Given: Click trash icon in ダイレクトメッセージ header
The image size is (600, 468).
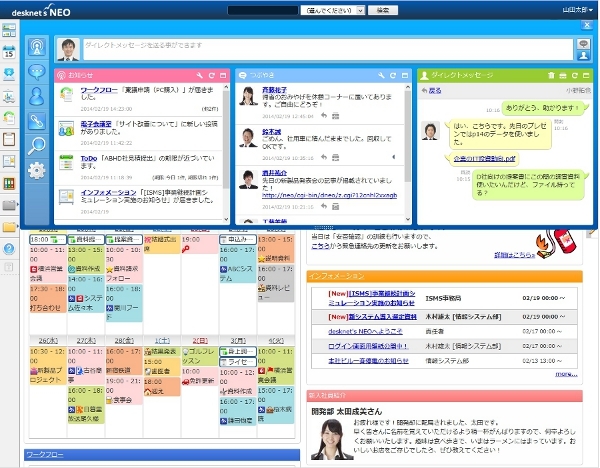Looking at the screenshot, I should (551, 75).
